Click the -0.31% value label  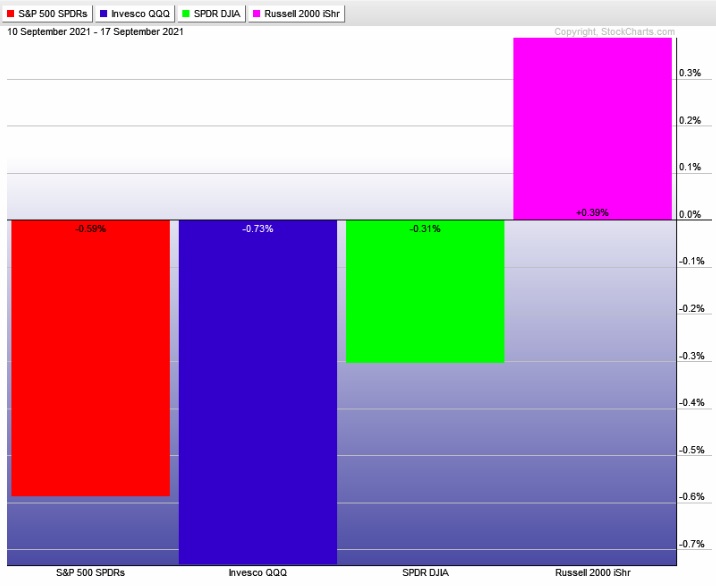(425, 229)
